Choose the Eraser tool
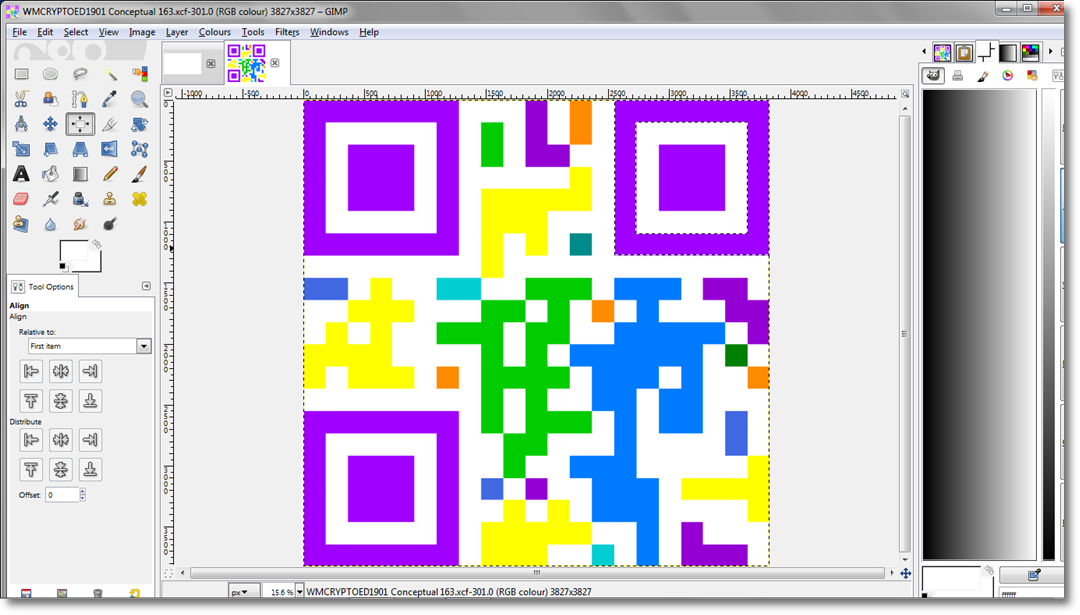The height and width of the screenshot is (615, 1080). 21,199
